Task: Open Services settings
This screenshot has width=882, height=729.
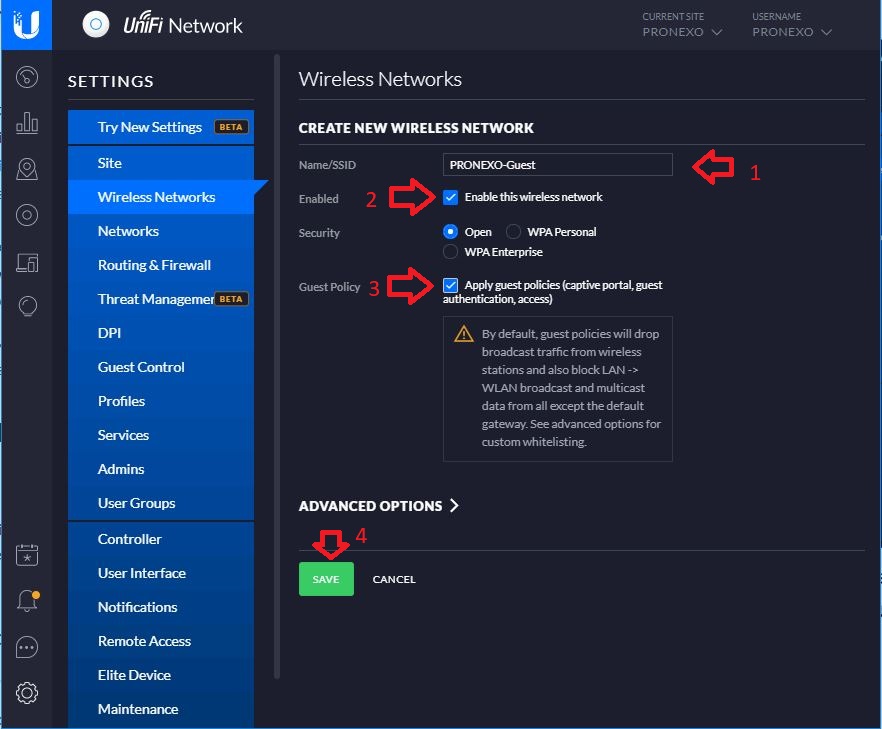Action: click(161, 435)
